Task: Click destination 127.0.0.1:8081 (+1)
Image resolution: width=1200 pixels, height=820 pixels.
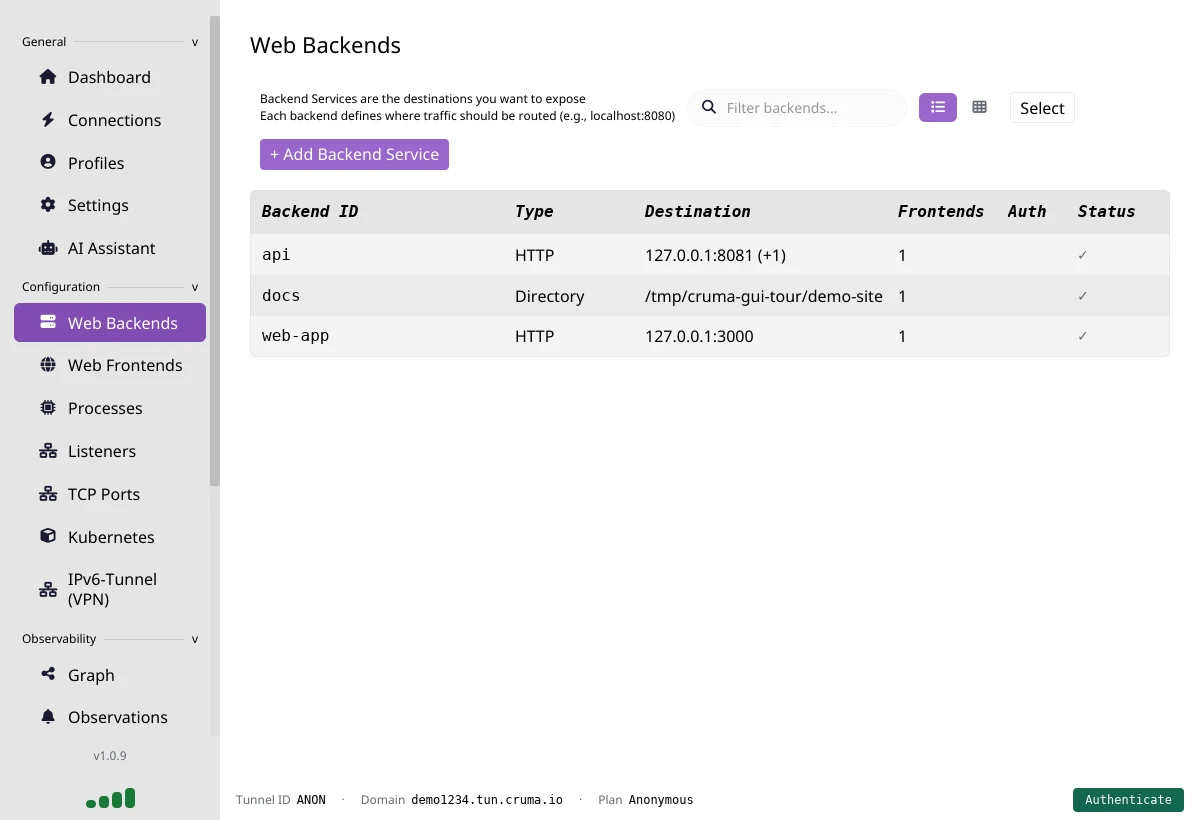Action: 715,255
